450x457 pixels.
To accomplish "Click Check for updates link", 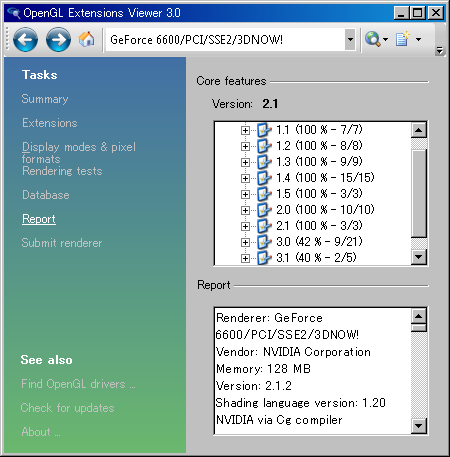I will (67, 408).
